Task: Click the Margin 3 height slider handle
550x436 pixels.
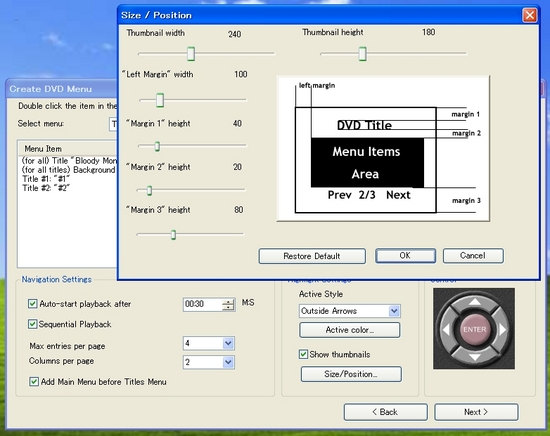Action: (173, 235)
